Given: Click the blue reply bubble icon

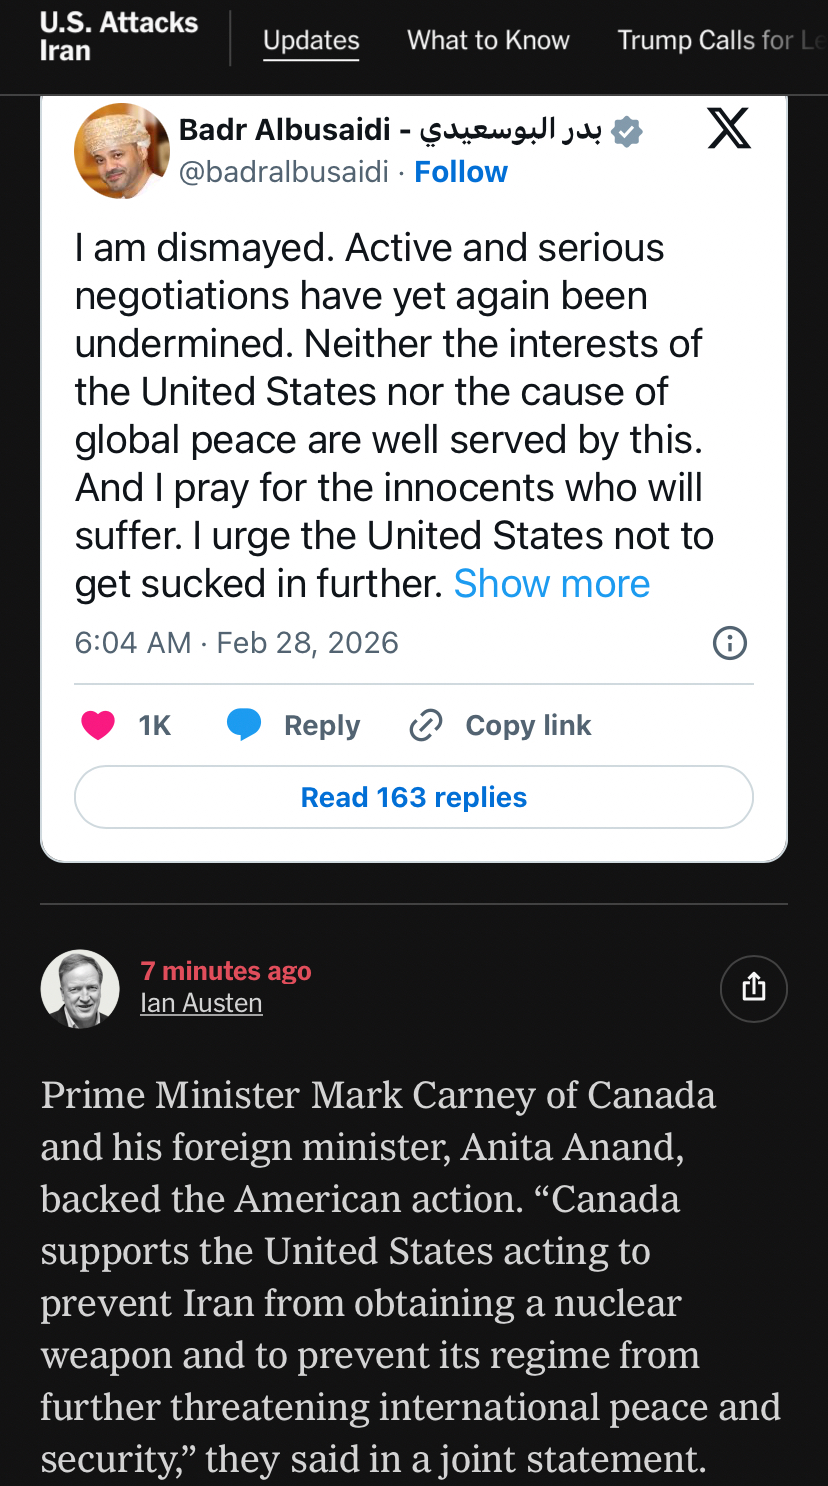Looking at the screenshot, I should coord(244,725).
